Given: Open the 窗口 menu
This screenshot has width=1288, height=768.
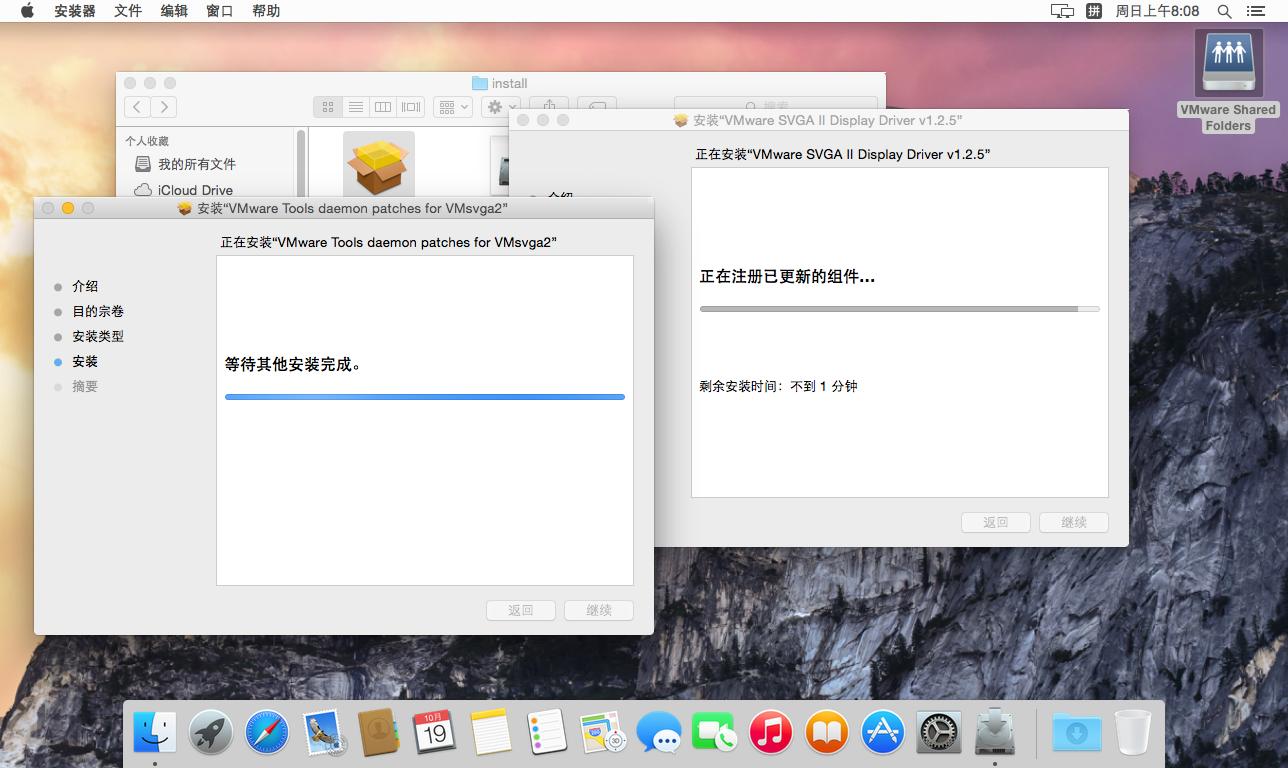Looking at the screenshot, I should click(x=220, y=11).
